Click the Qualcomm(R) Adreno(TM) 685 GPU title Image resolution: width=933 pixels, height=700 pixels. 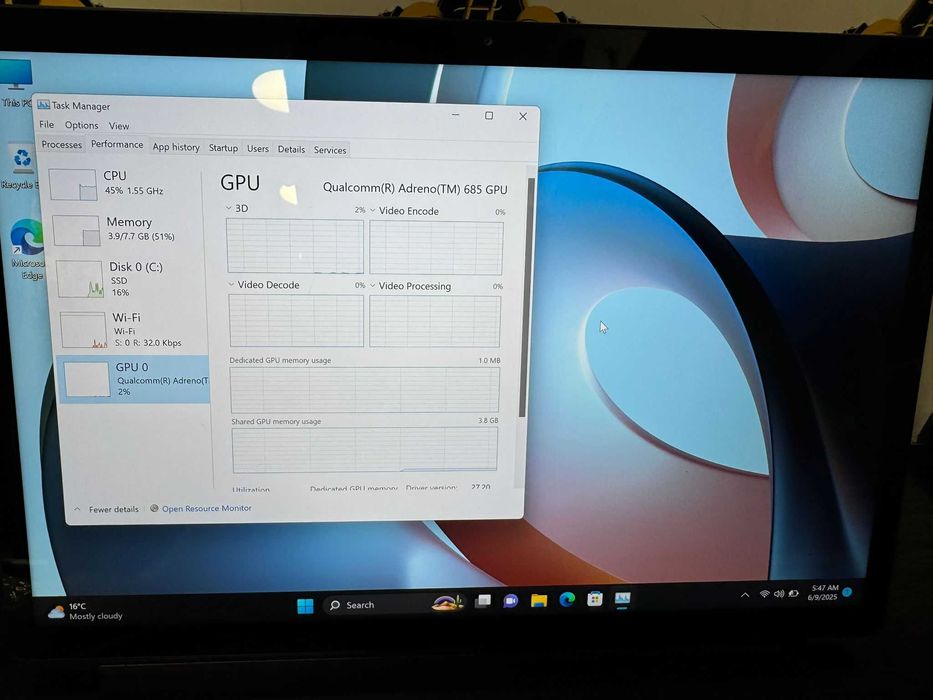coord(415,189)
